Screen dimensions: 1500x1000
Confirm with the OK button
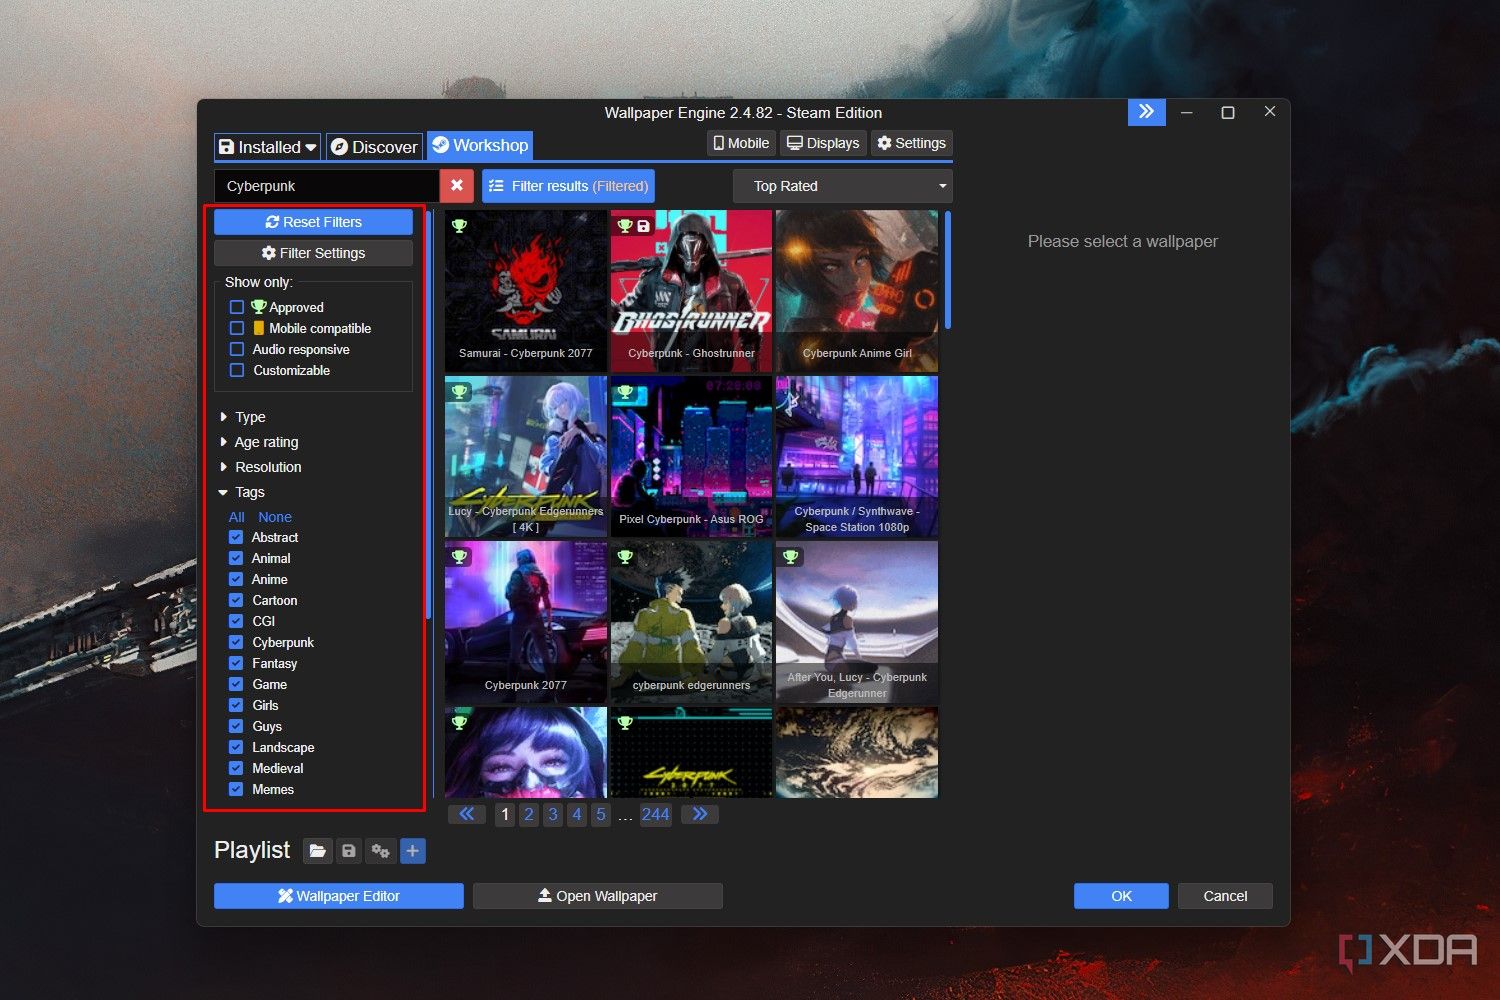tap(1121, 896)
